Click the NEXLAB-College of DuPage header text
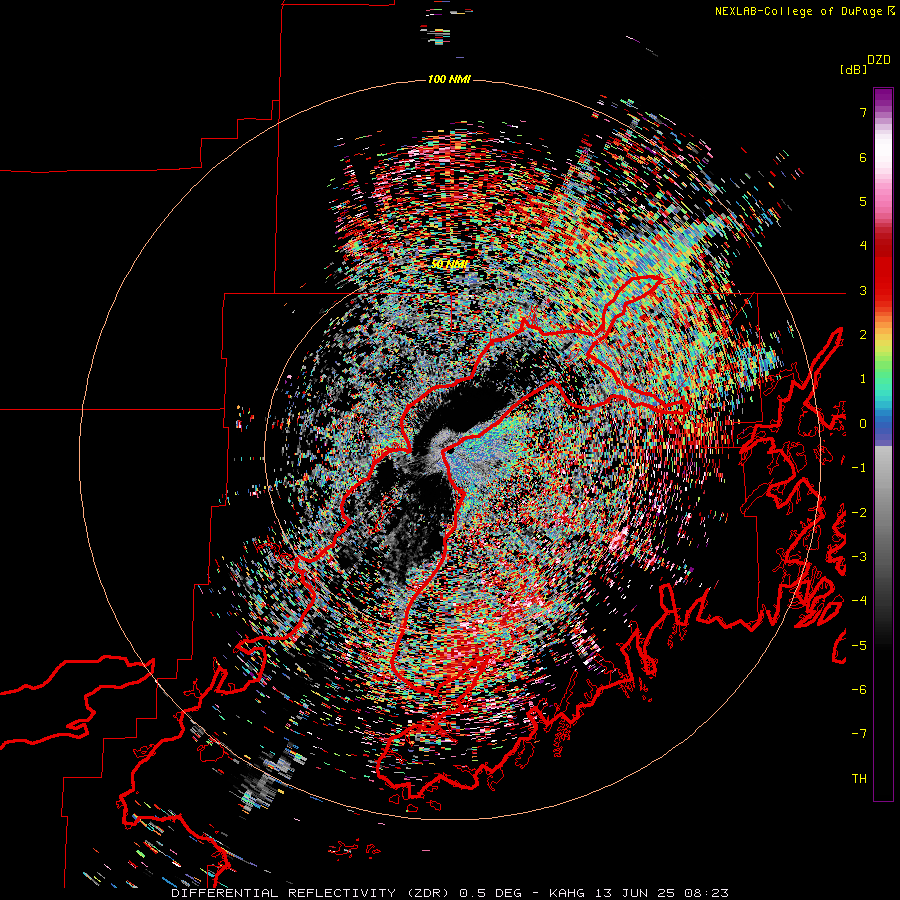 point(804,11)
